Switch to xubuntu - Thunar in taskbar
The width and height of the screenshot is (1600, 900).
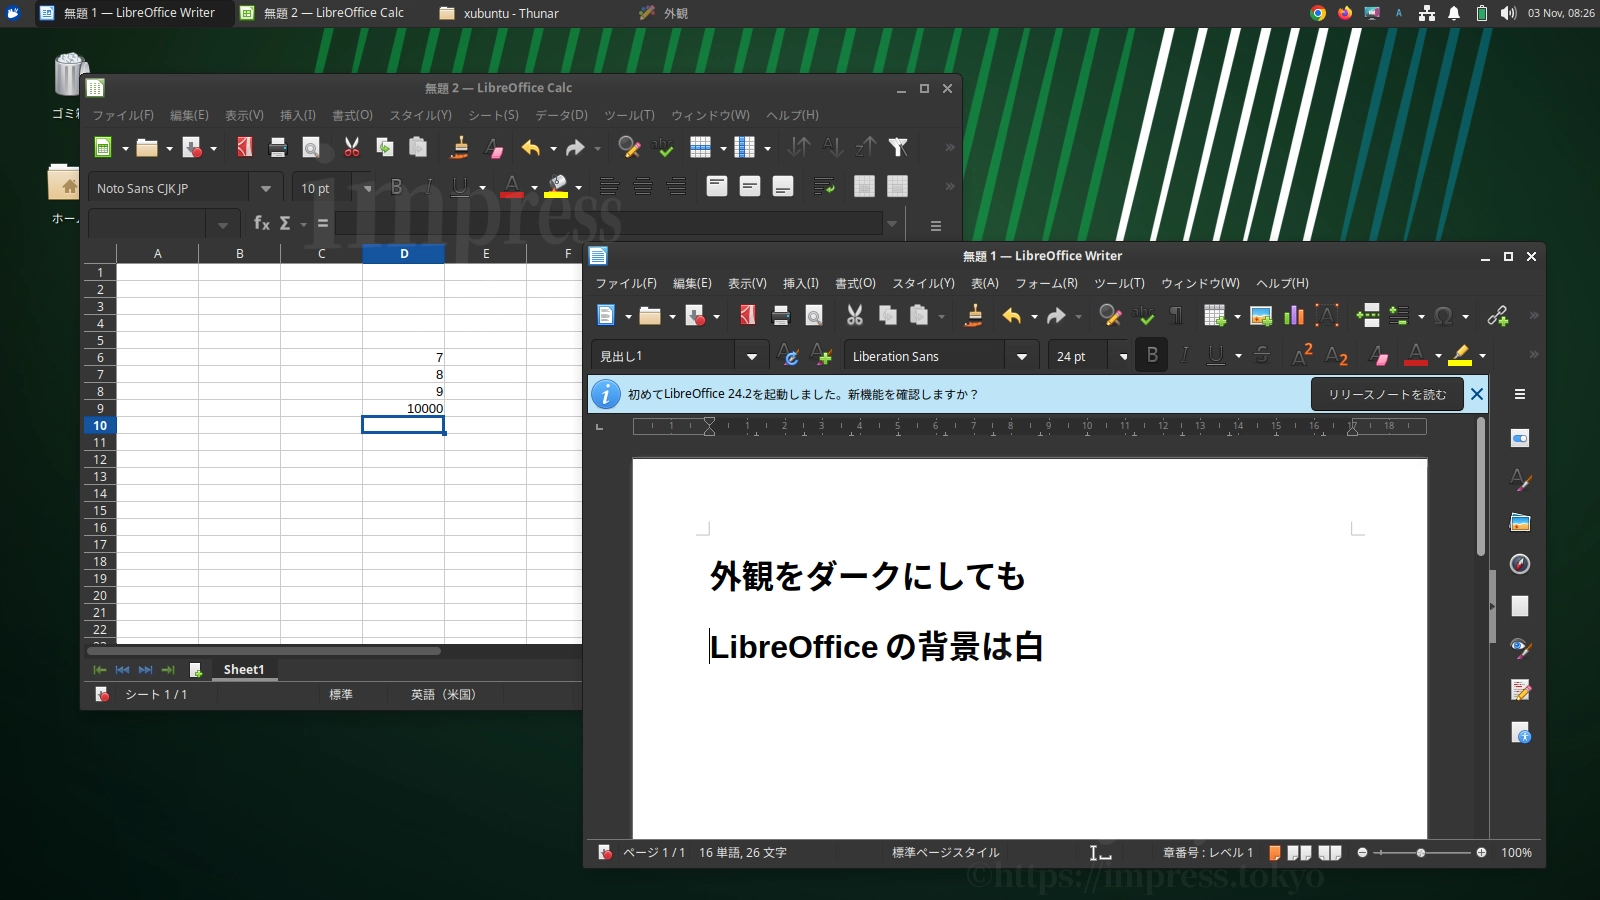[x=500, y=13]
